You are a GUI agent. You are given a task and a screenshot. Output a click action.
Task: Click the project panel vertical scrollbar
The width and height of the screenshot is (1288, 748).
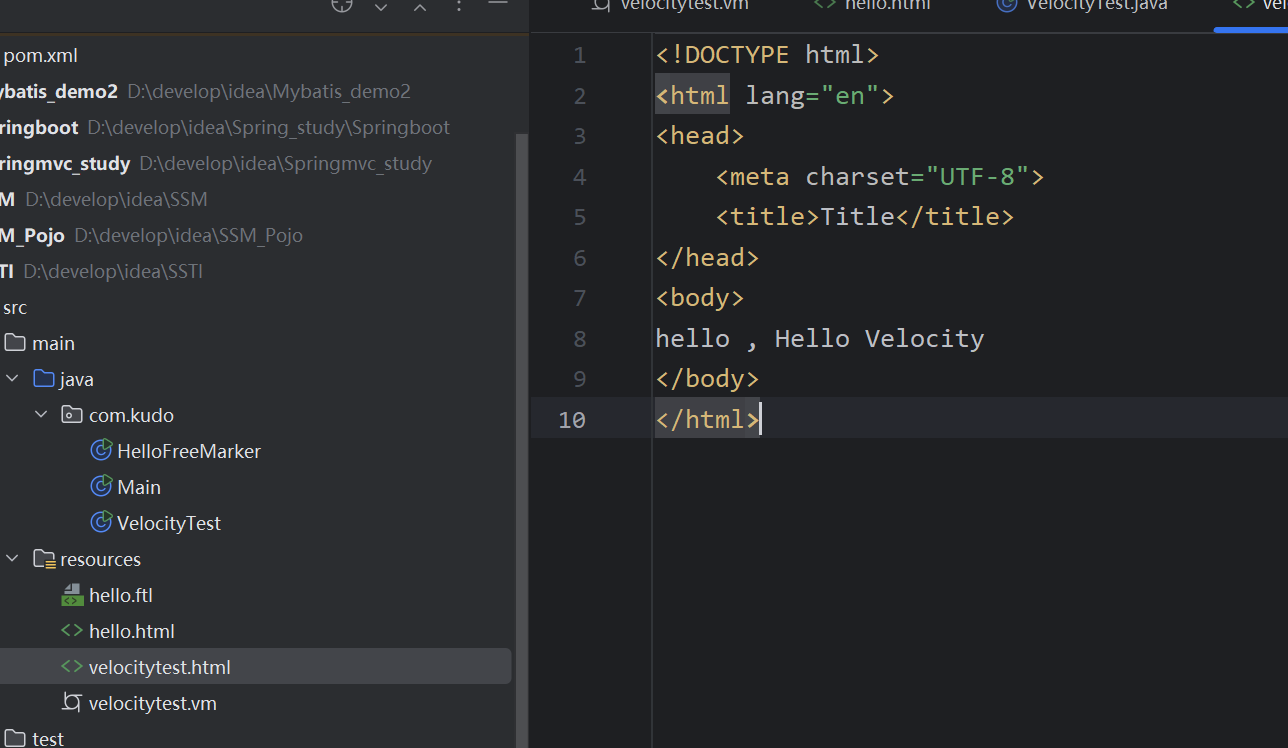click(521, 440)
